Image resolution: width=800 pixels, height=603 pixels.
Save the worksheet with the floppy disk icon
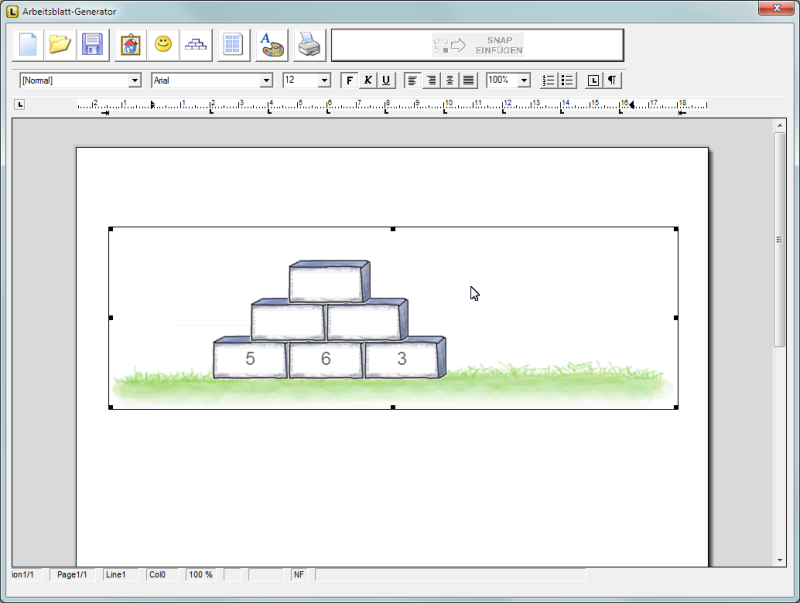pos(92,44)
